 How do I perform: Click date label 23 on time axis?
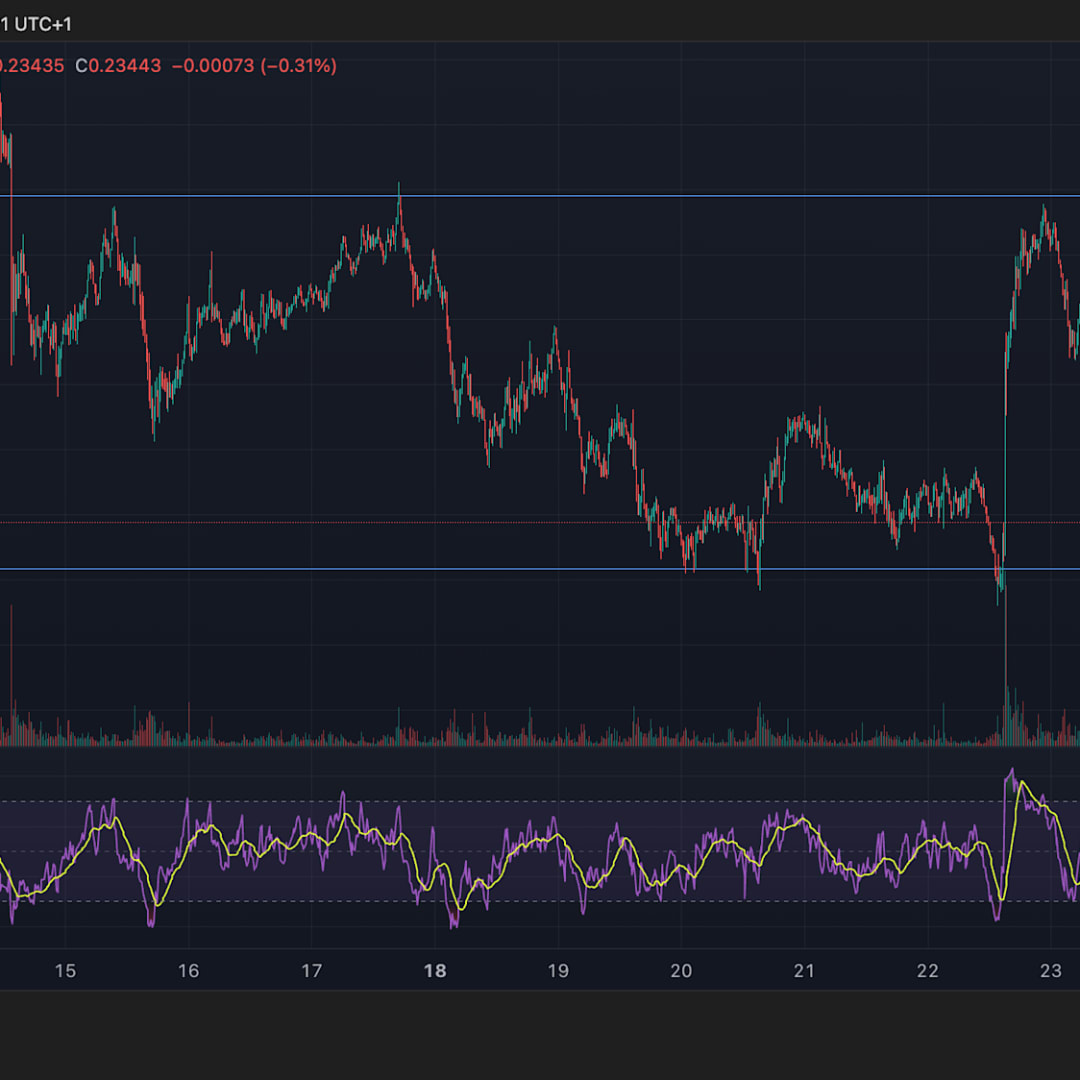coord(1050,970)
